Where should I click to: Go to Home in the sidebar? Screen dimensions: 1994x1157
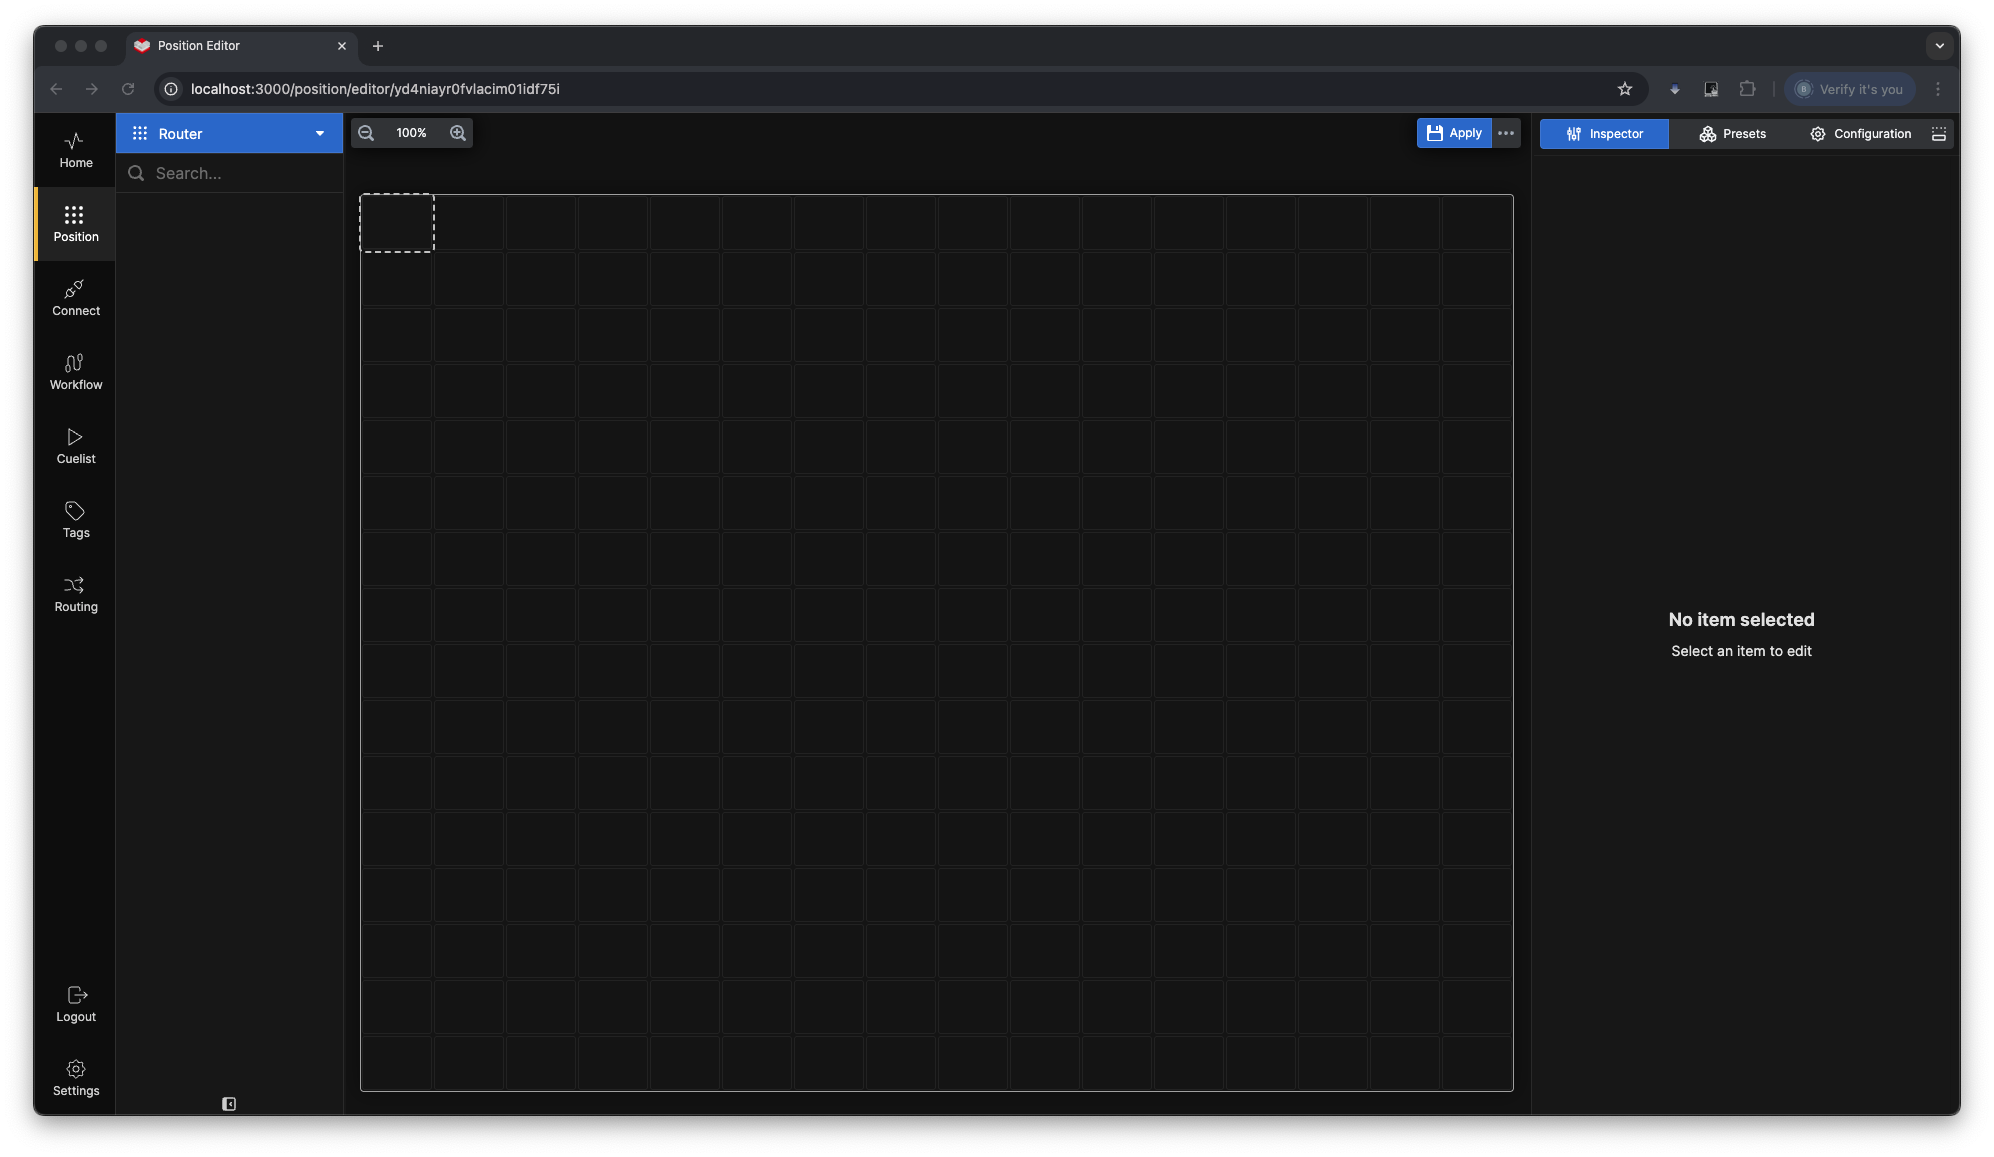(x=75, y=150)
